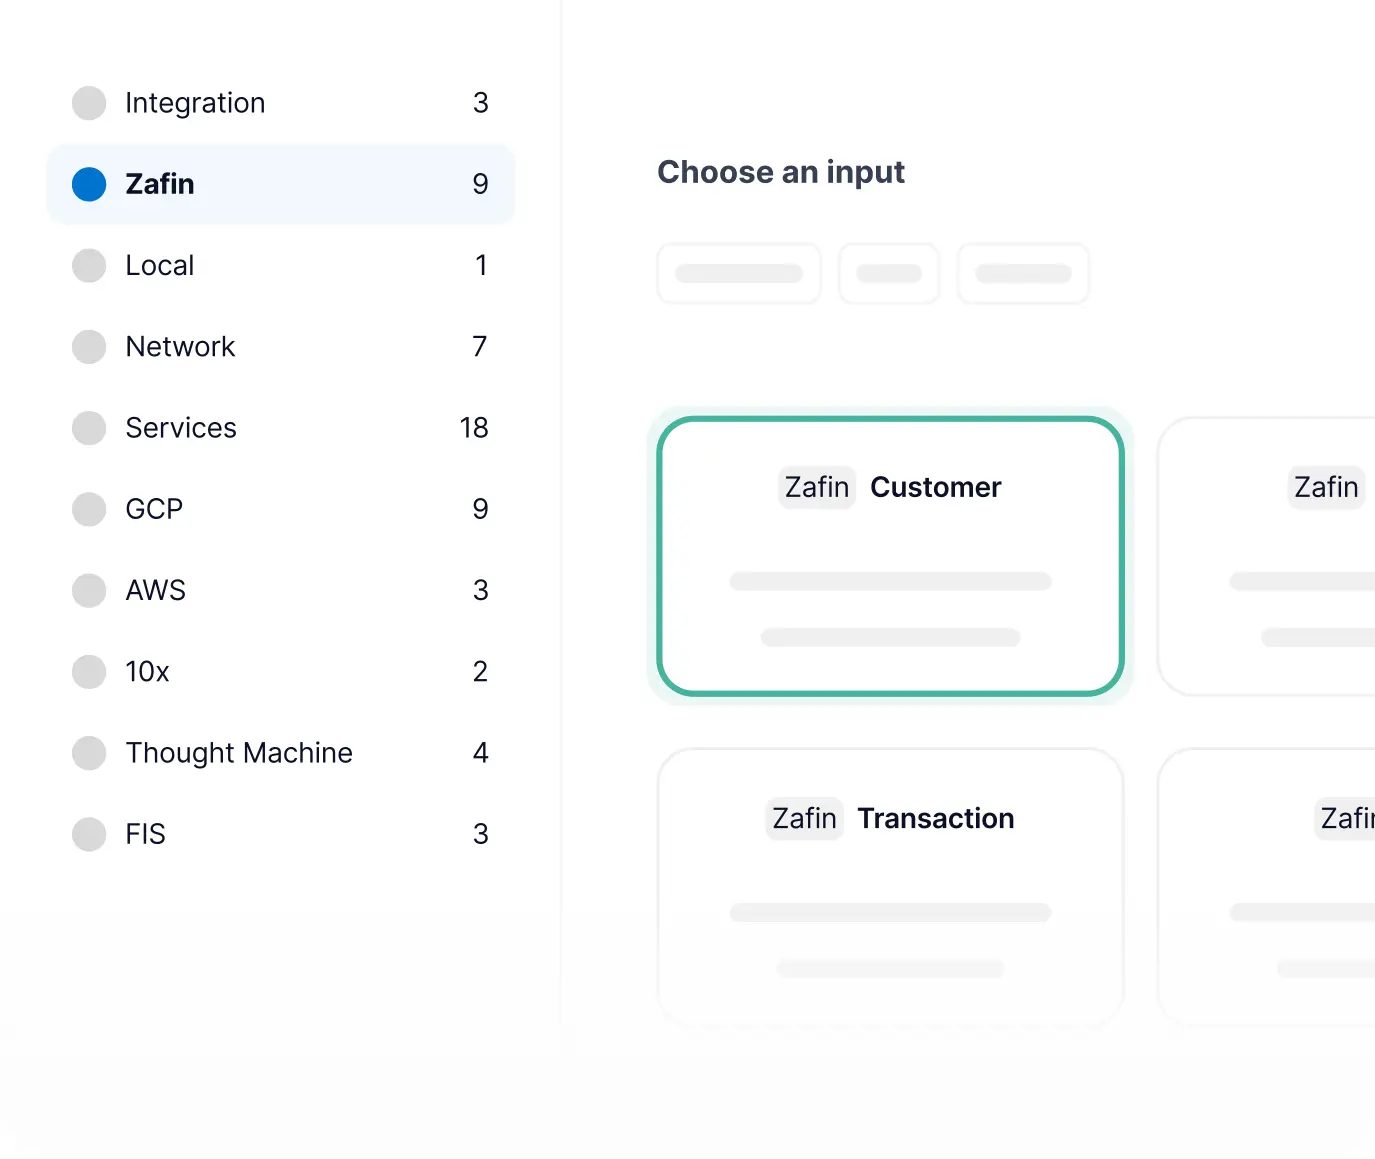The width and height of the screenshot is (1375, 1159).
Task: Click the grey circle beside Network
Action: (89, 347)
